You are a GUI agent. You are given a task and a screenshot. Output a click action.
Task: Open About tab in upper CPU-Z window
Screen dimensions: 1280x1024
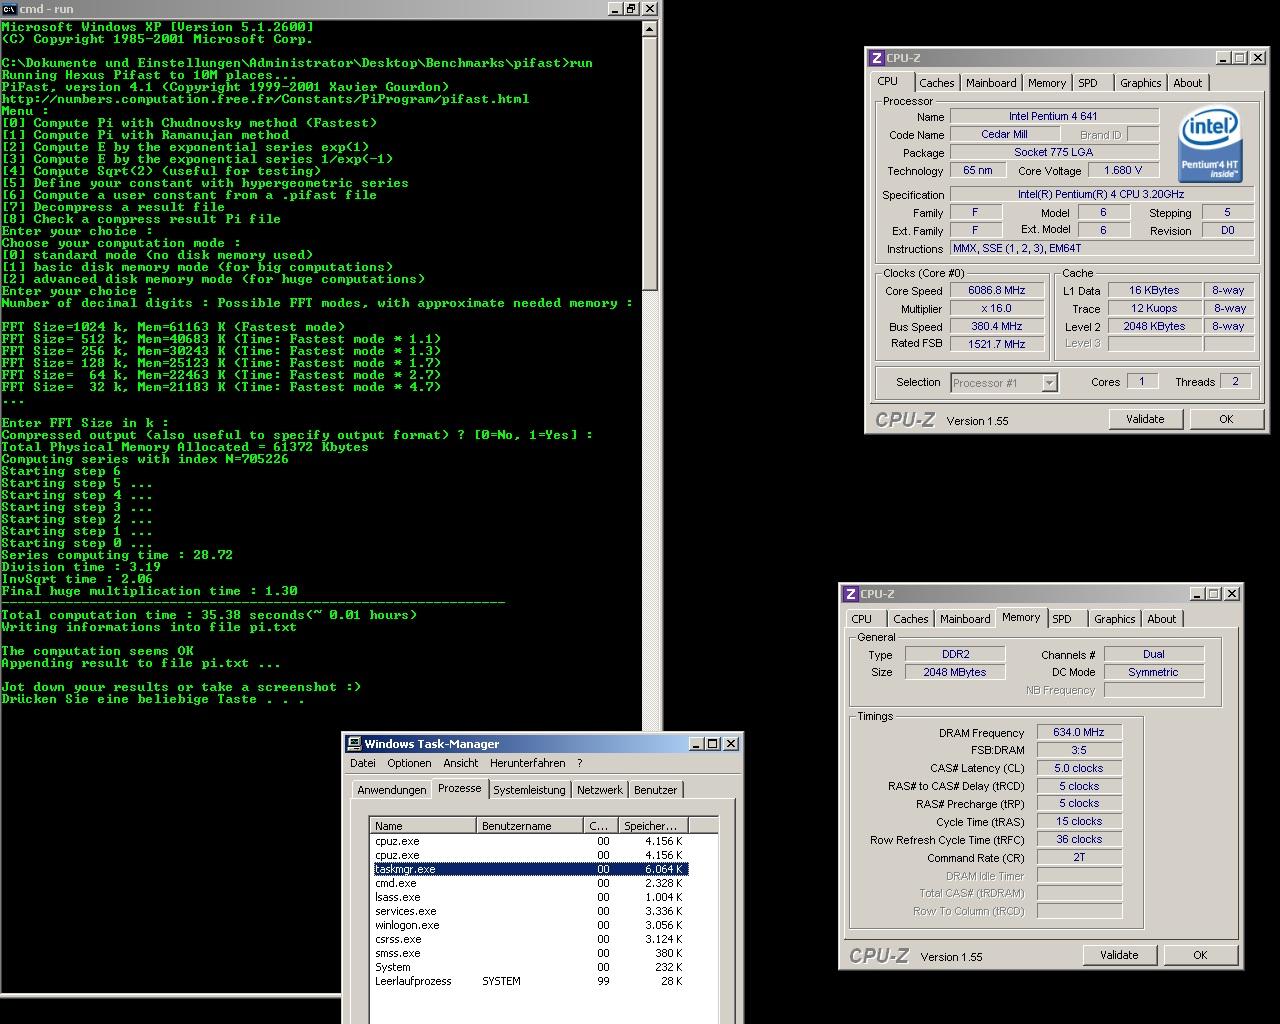click(1187, 83)
